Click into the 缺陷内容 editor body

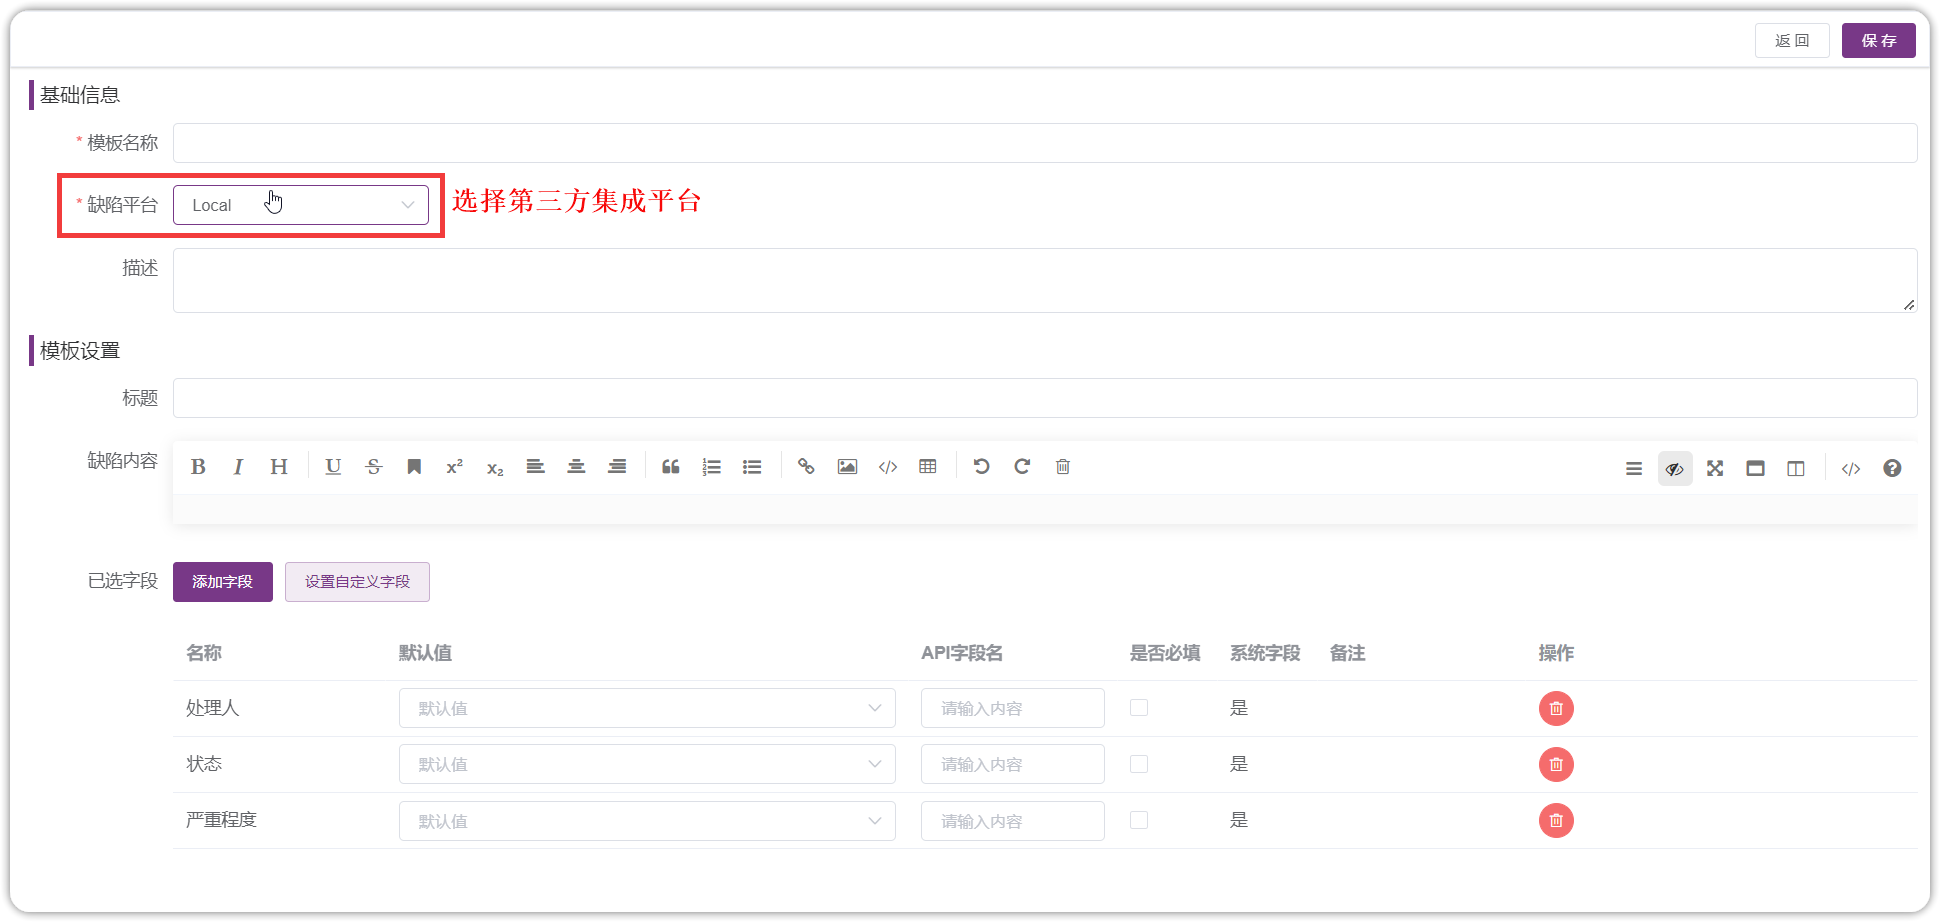tap(1045, 509)
